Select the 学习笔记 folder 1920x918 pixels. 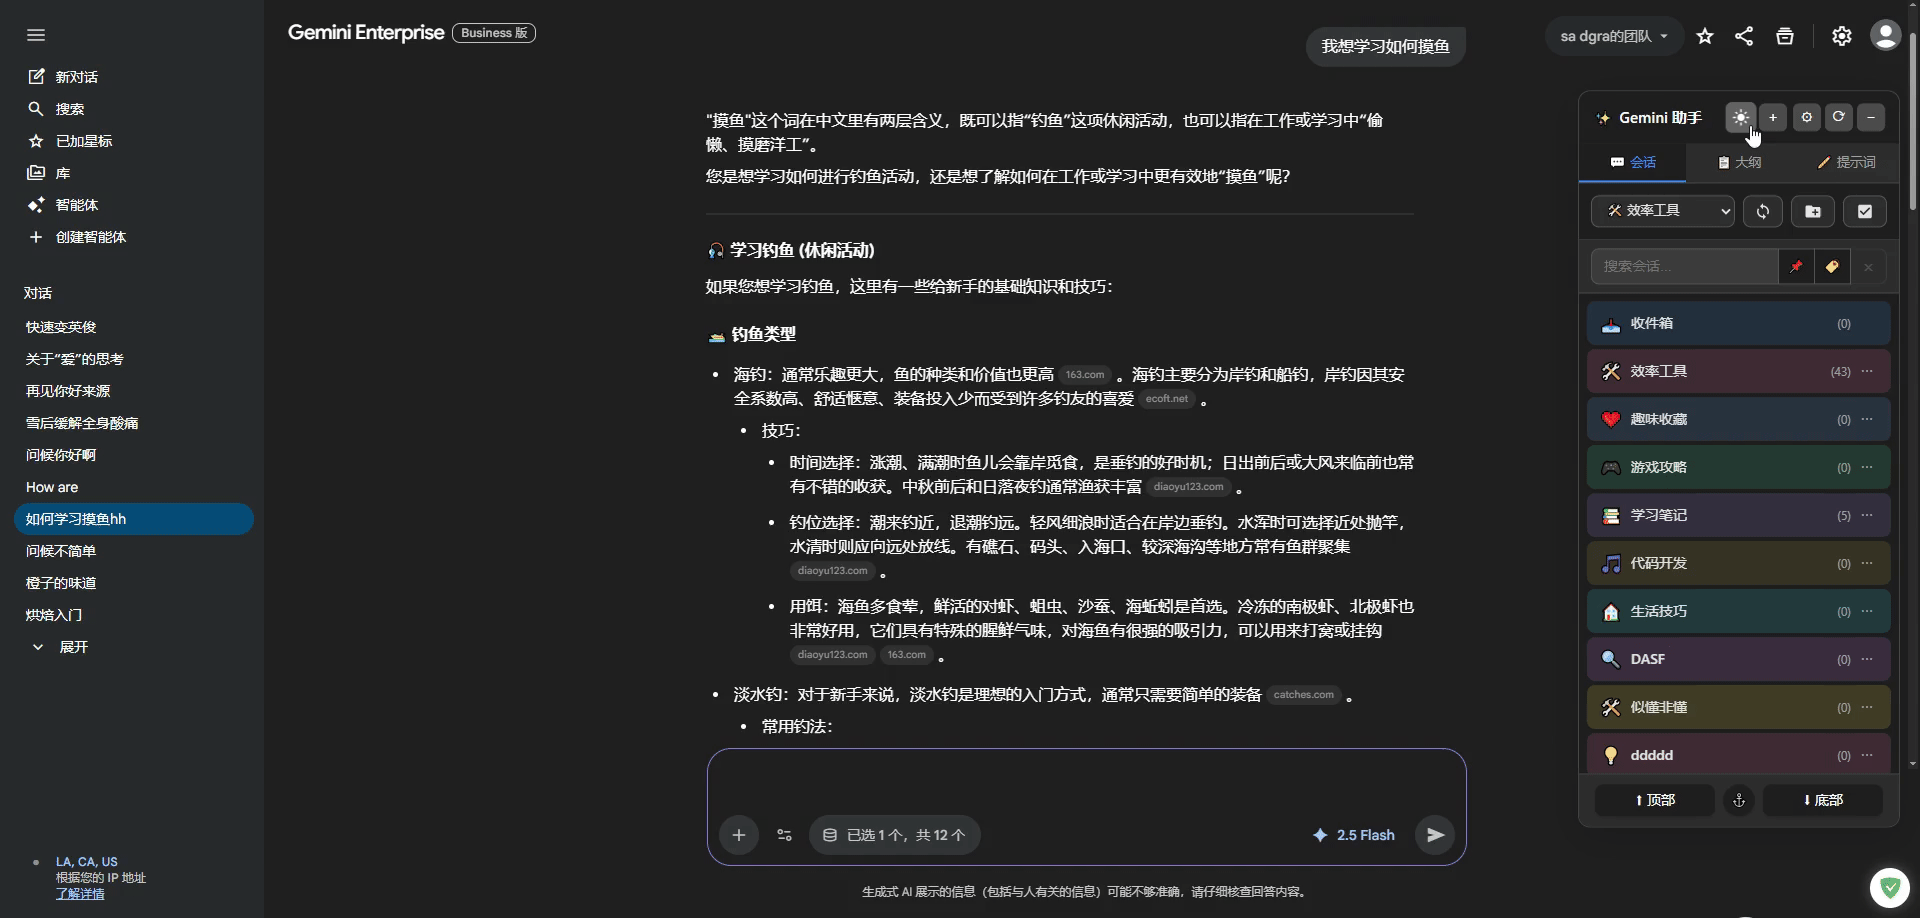1738,515
